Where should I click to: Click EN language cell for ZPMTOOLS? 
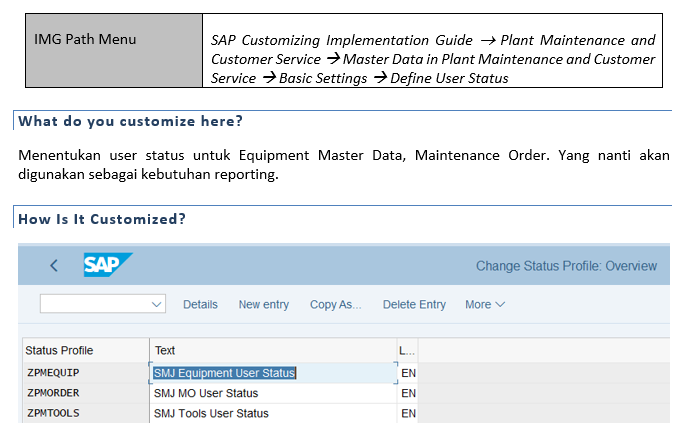tap(408, 413)
